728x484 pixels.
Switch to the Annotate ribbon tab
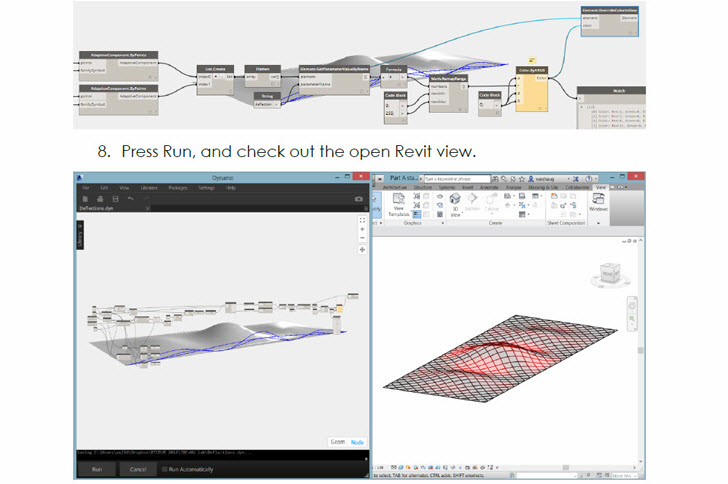coord(489,187)
